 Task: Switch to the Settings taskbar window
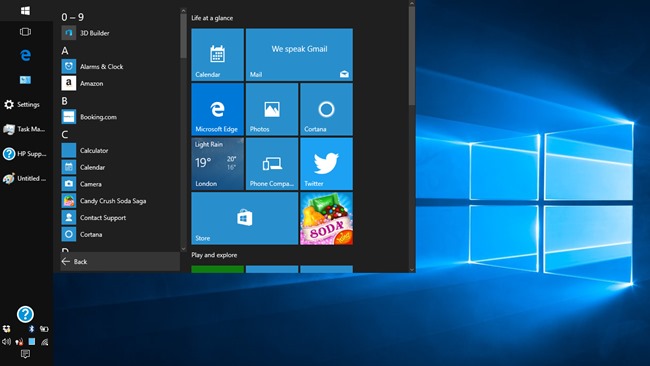26,104
